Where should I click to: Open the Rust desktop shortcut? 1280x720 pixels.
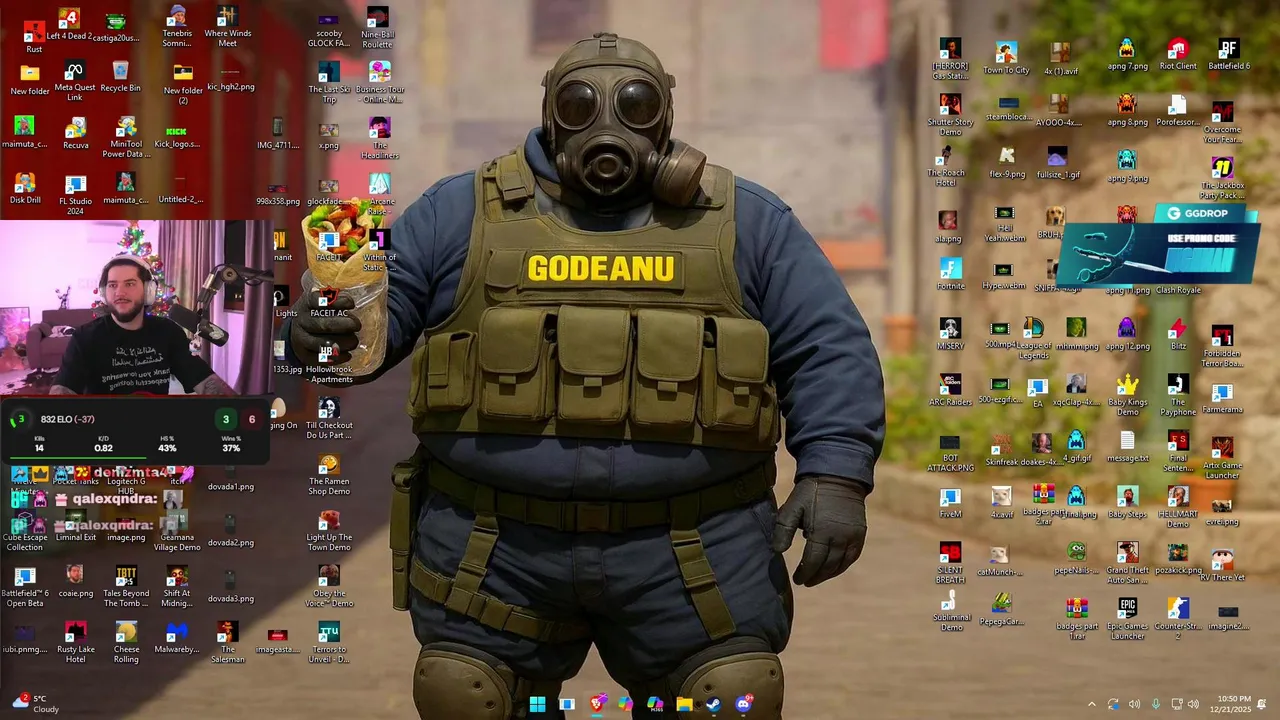34,37
